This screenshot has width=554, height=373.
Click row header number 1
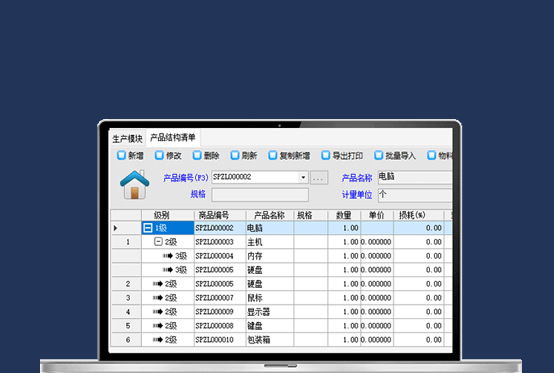[x=126, y=242]
